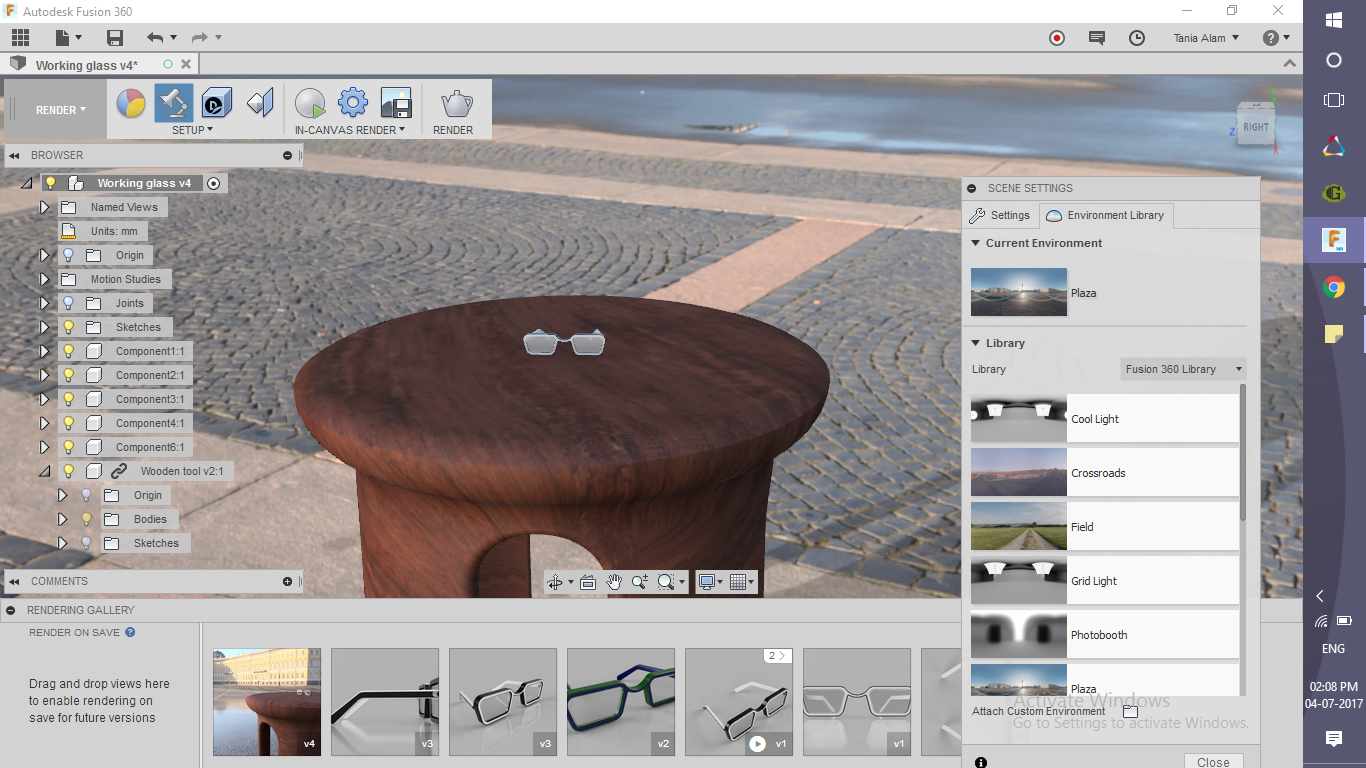Activate the Working glass v4 radio button
The image size is (1366, 768).
click(213, 183)
